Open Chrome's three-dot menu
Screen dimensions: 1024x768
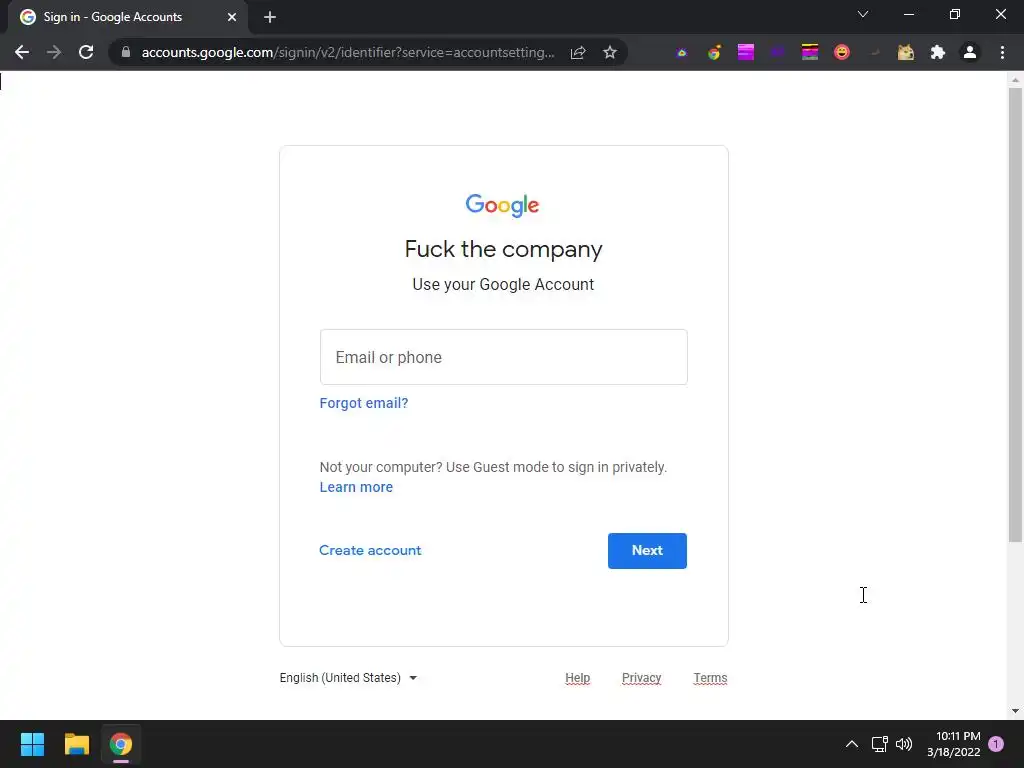pos(1002,52)
